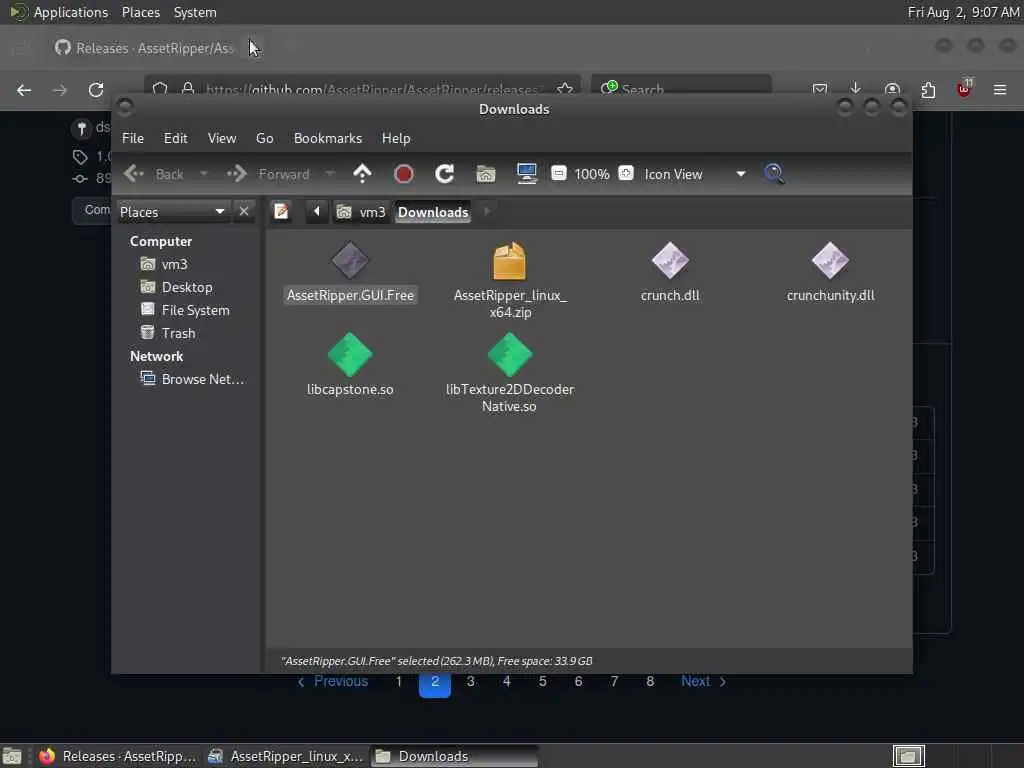Reload the Downloads folder view
Image resolution: width=1024 pixels, height=768 pixels.
point(445,174)
